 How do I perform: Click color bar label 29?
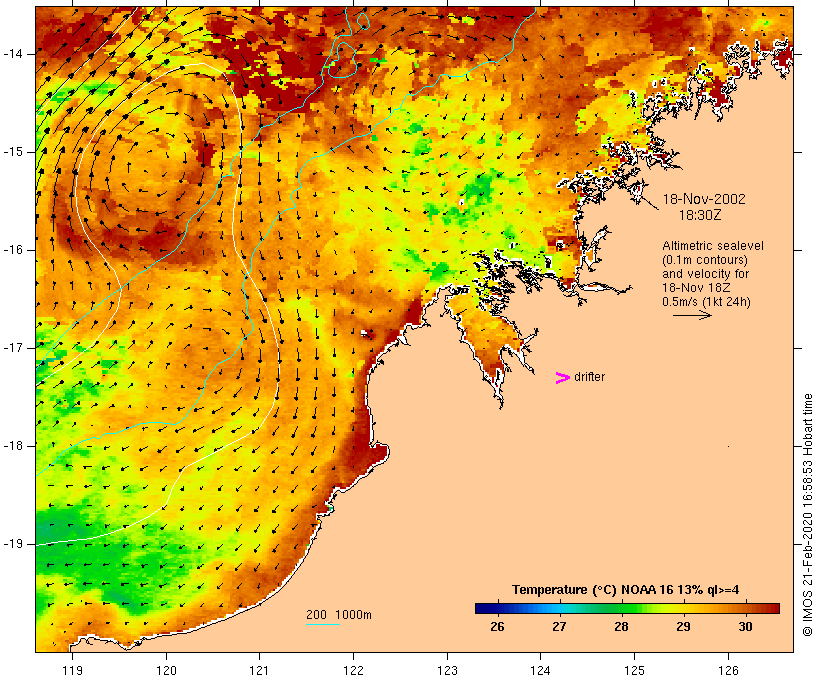[684, 626]
